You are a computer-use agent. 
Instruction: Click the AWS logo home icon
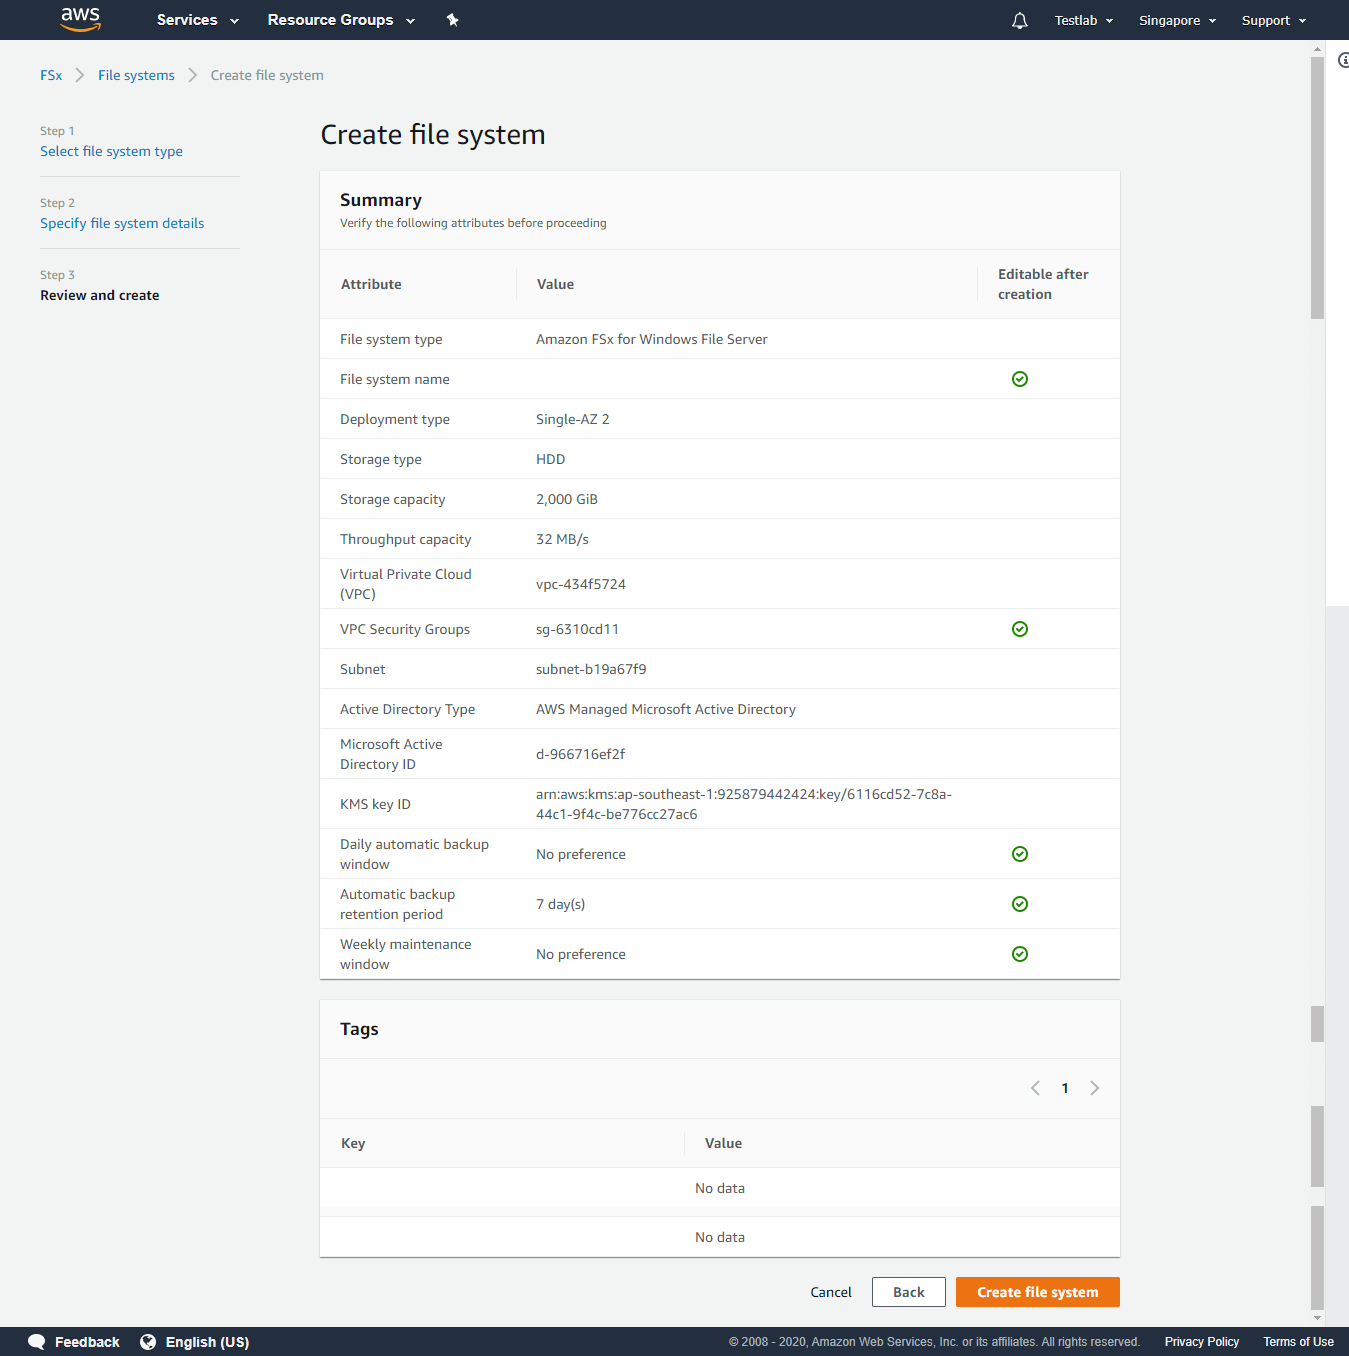coord(80,19)
